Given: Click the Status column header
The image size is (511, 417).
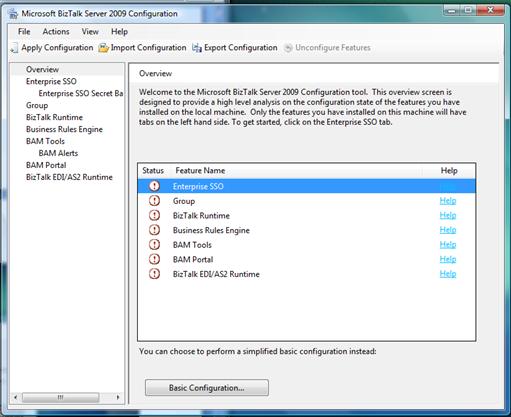Looking at the screenshot, I should point(153,171).
